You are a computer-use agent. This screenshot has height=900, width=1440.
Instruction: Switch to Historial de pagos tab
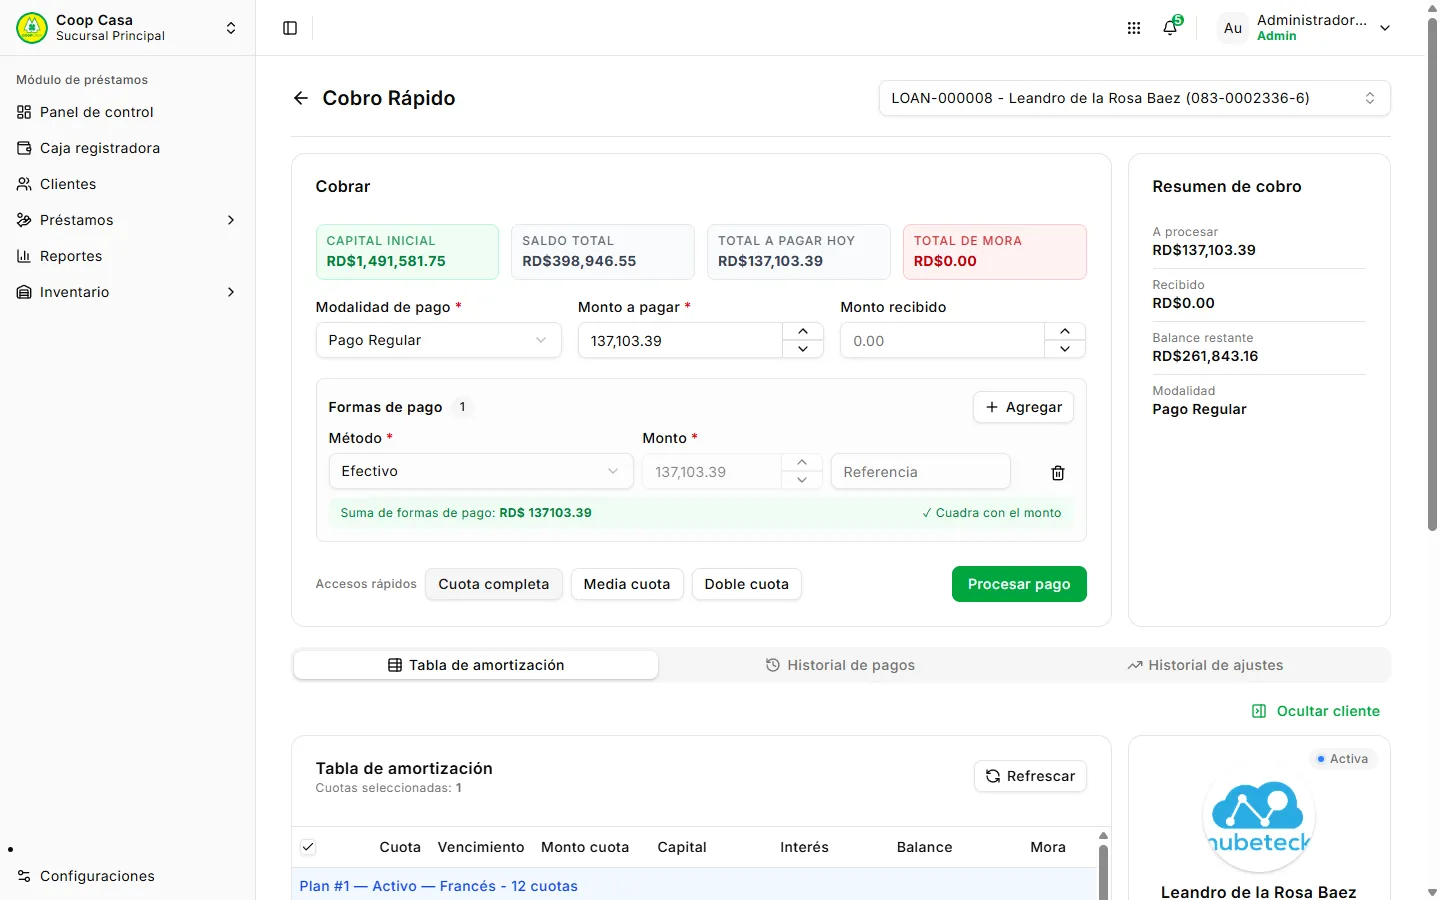coord(841,665)
